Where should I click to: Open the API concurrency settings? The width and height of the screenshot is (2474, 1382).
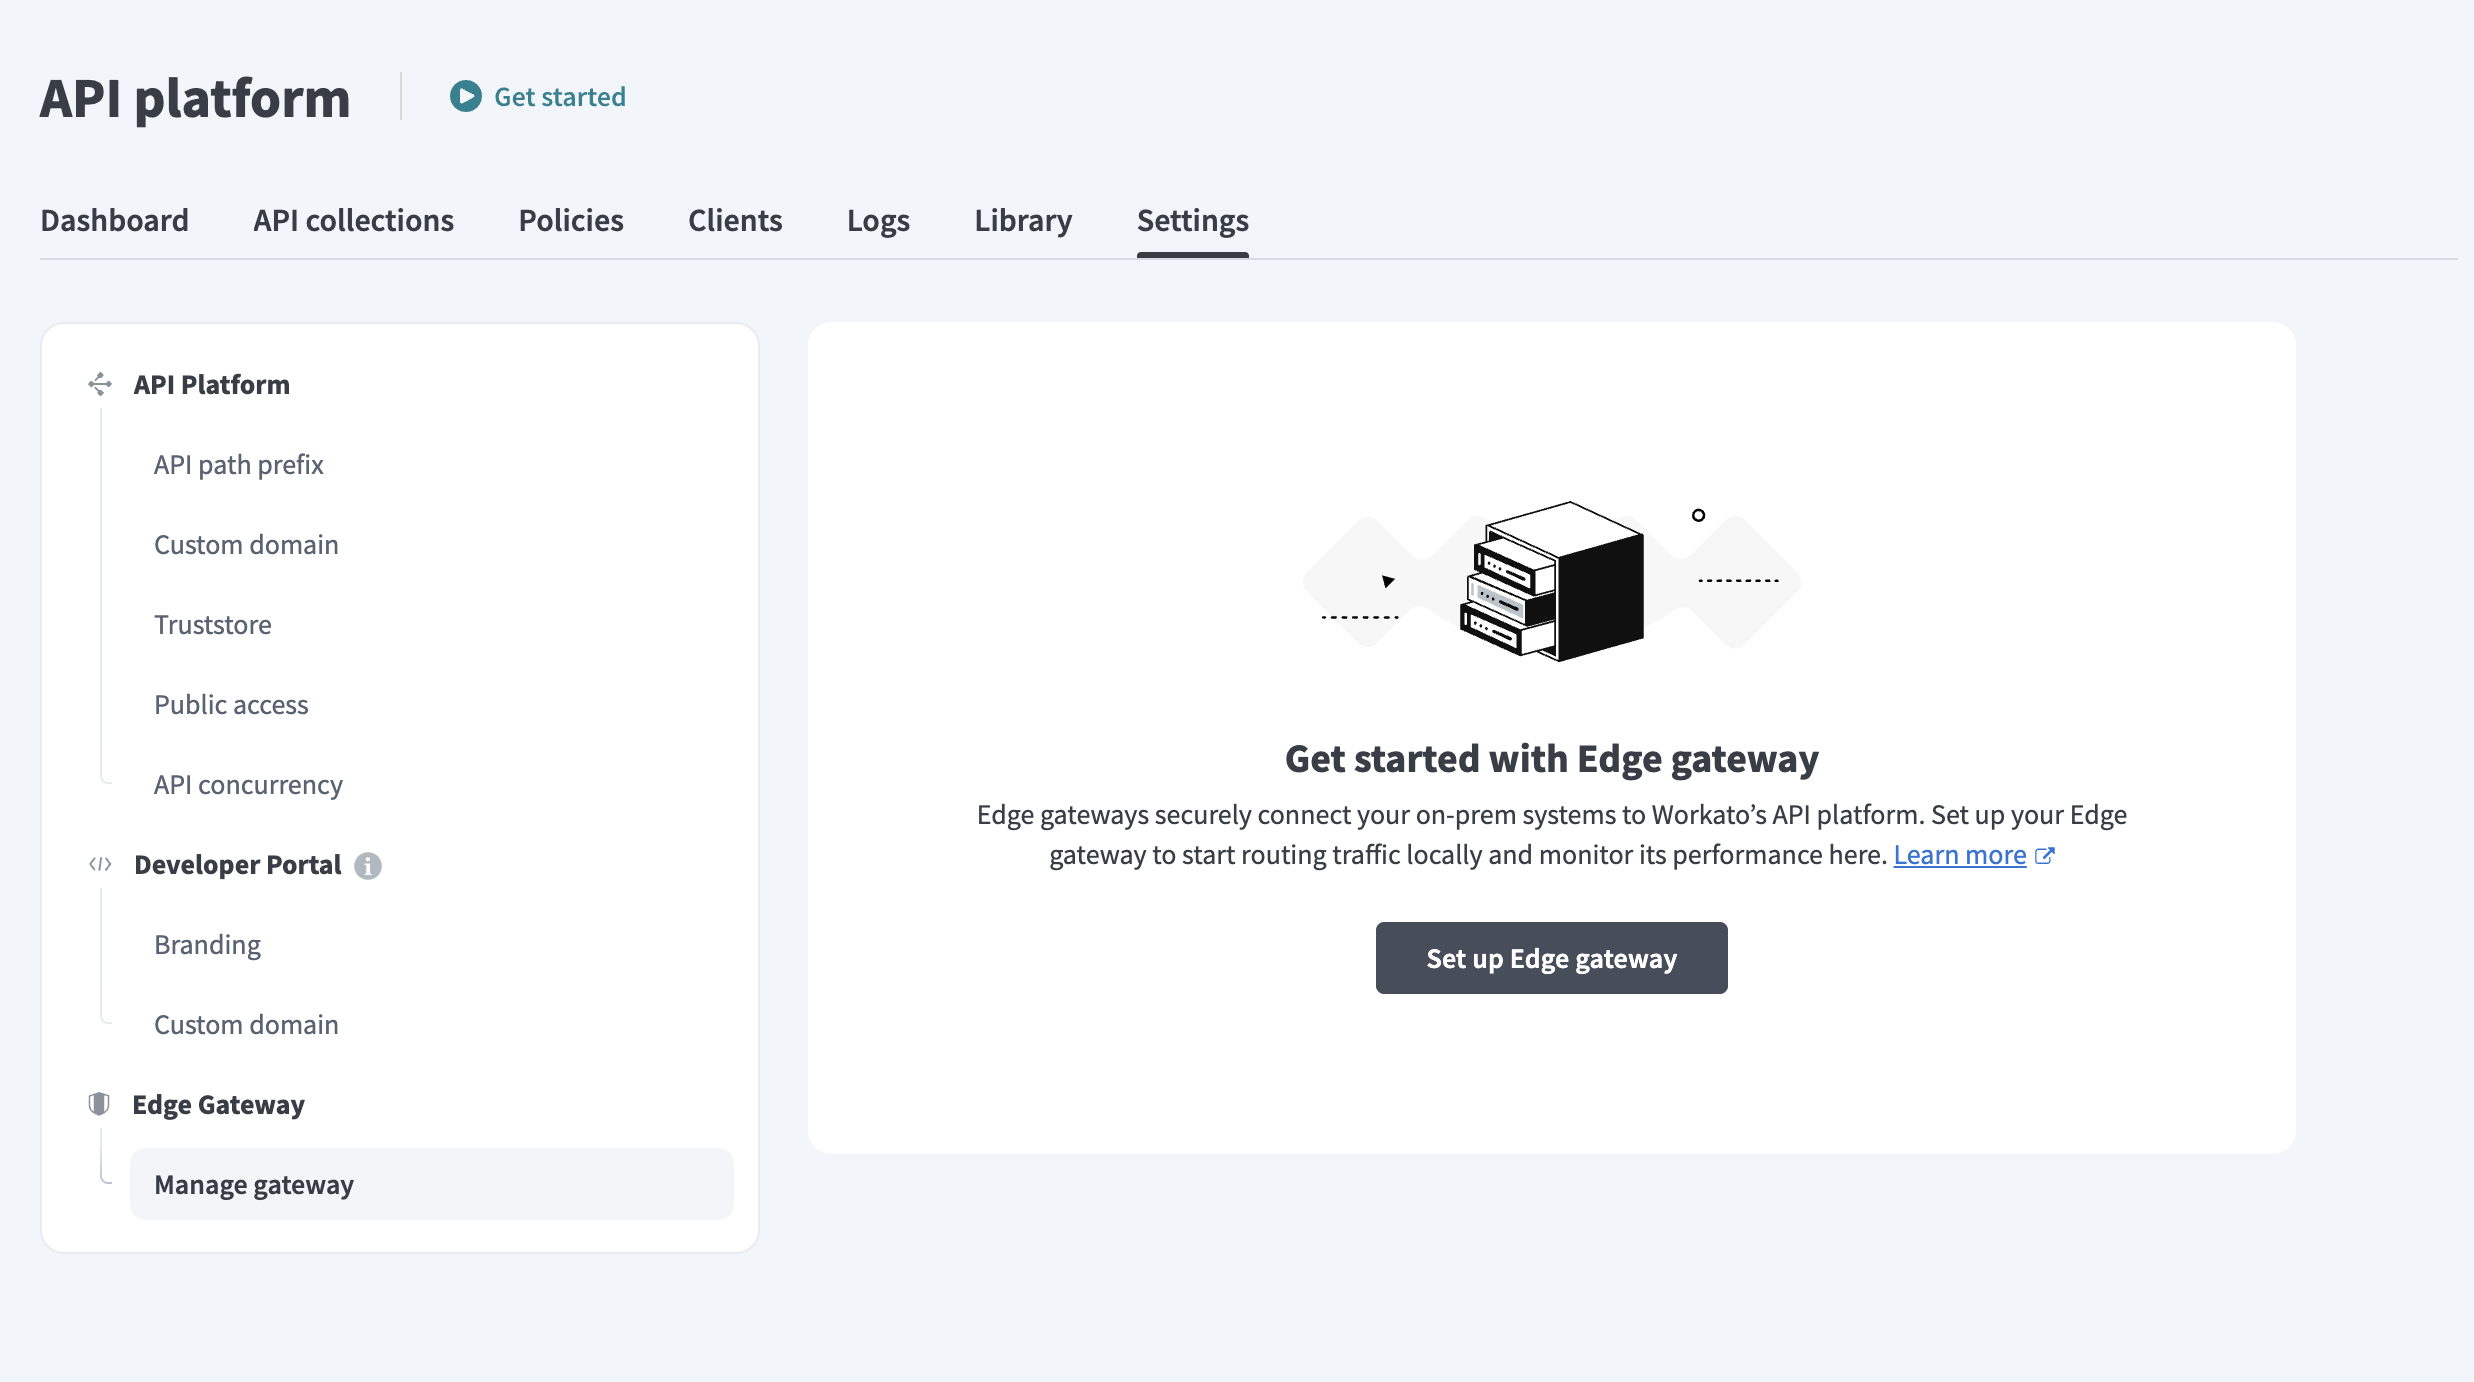click(247, 784)
